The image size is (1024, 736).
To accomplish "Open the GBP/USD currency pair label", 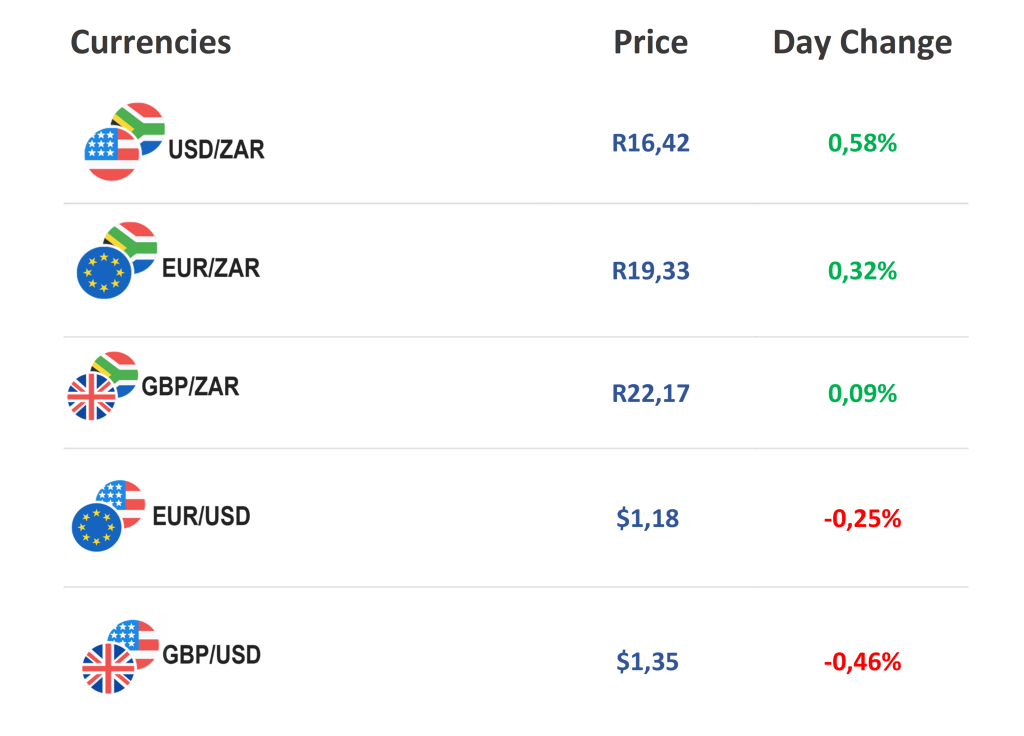I will [212, 655].
